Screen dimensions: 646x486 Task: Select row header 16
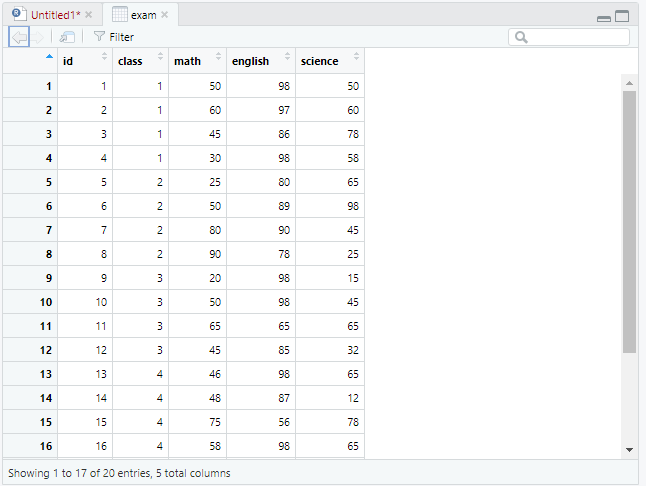click(30, 446)
